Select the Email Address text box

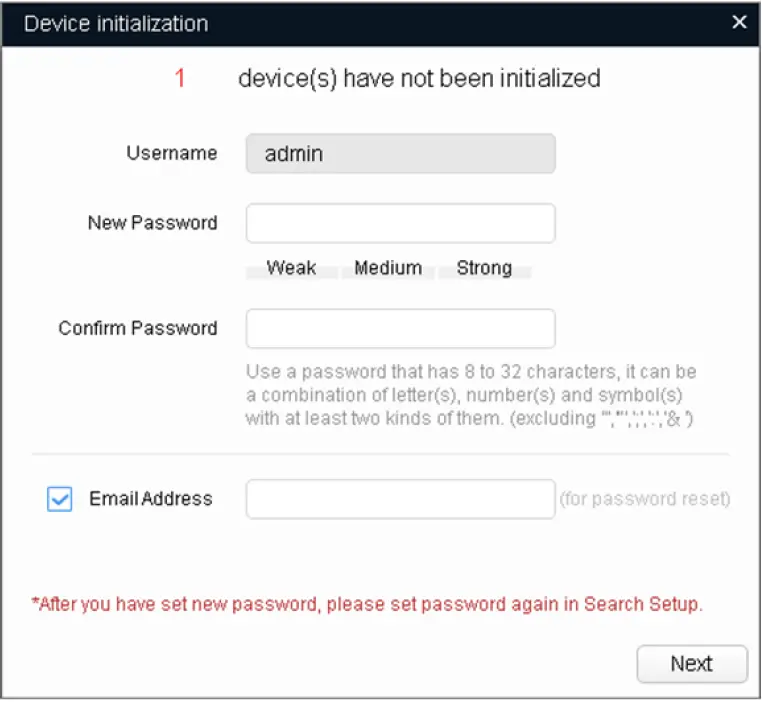[x=400, y=499]
